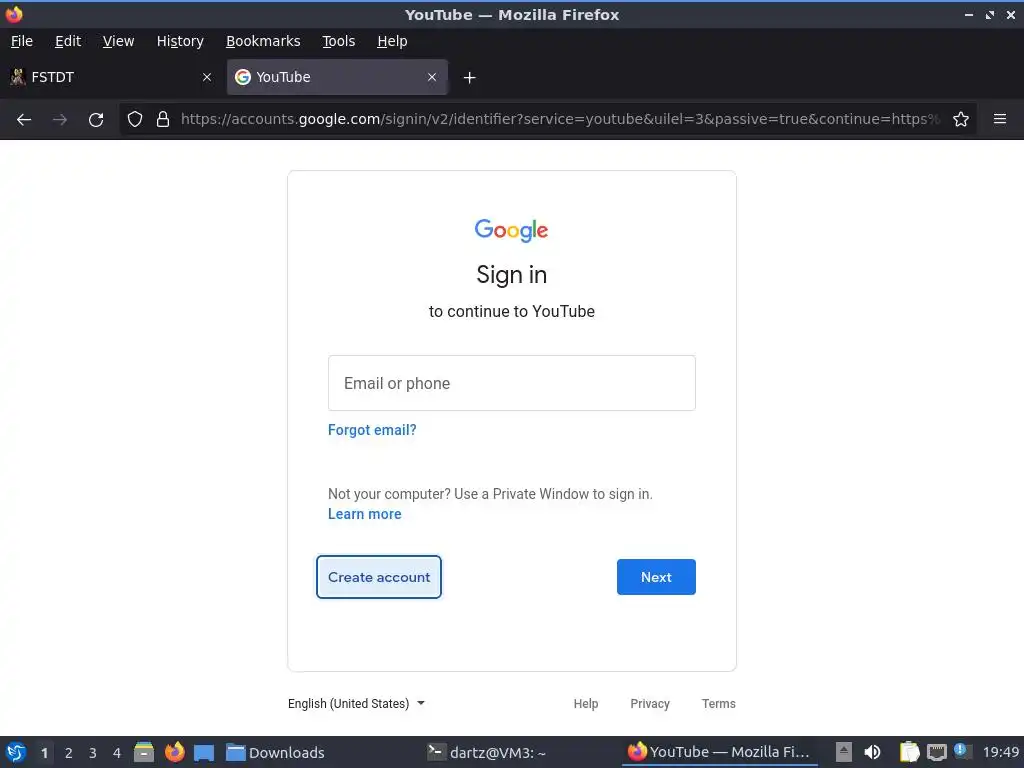Open the Terms footer link
The height and width of the screenshot is (768, 1024).
[x=718, y=703]
